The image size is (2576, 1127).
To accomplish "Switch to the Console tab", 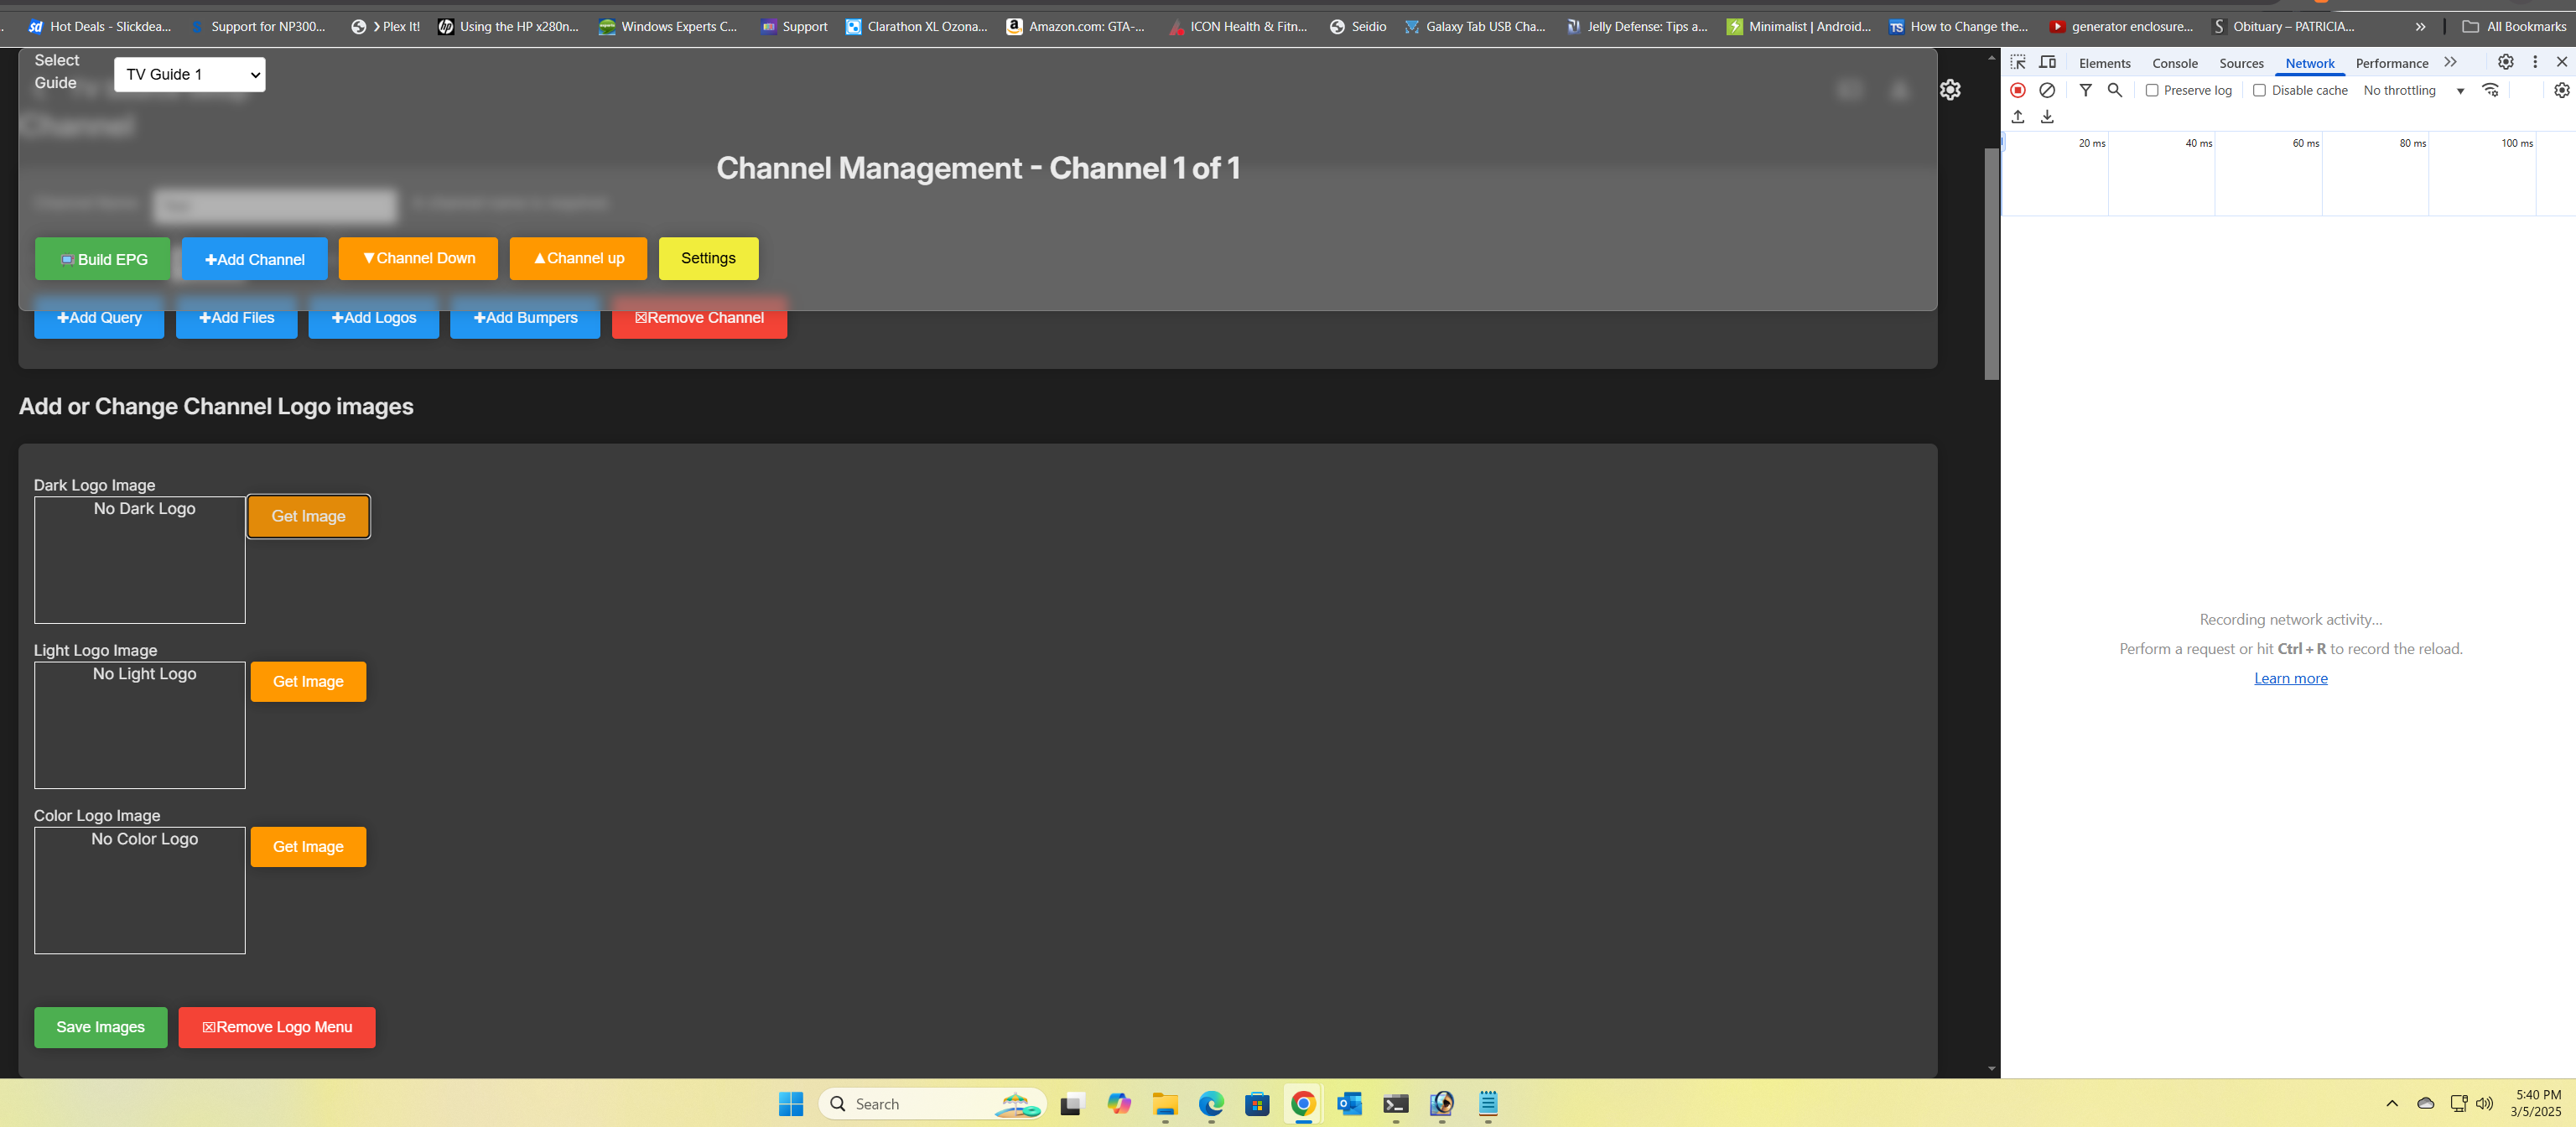I will [2174, 63].
